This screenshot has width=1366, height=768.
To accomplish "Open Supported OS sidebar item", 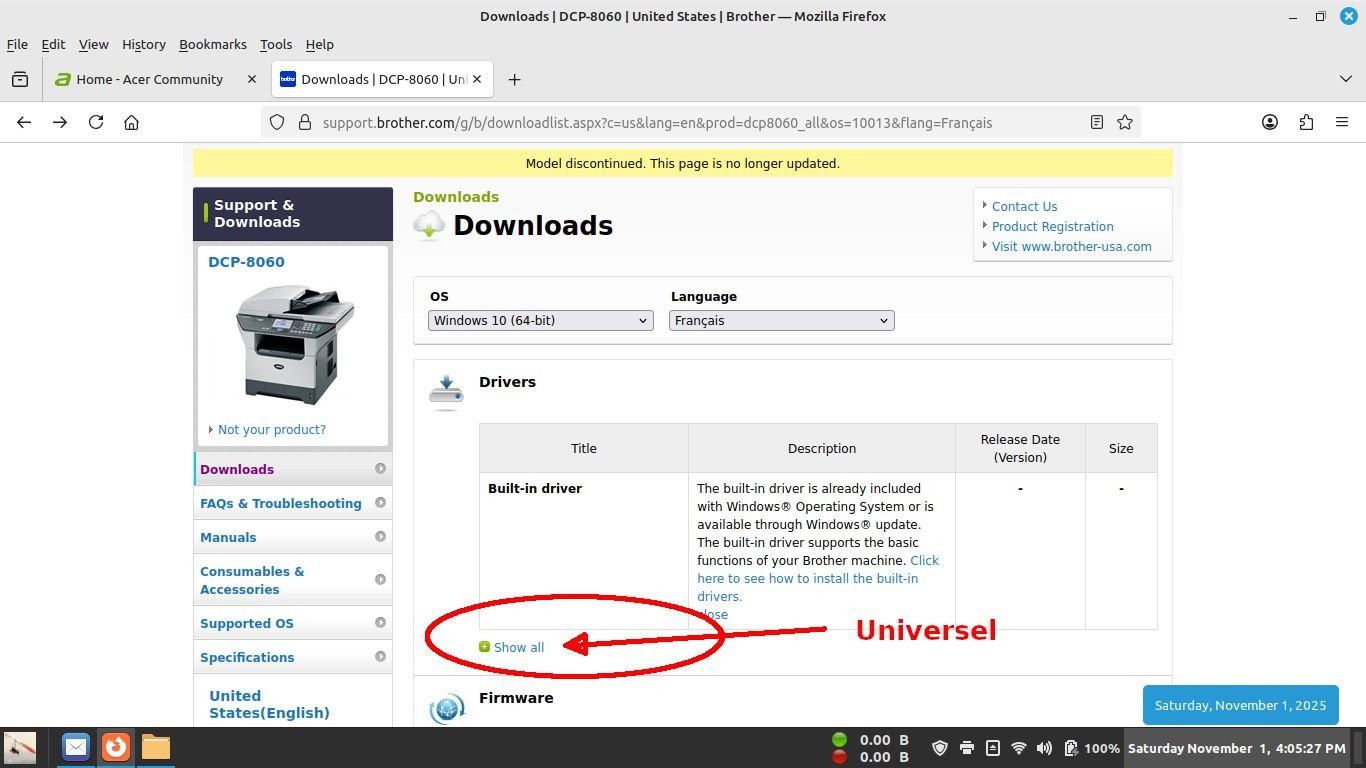I will tap(293, 623).
